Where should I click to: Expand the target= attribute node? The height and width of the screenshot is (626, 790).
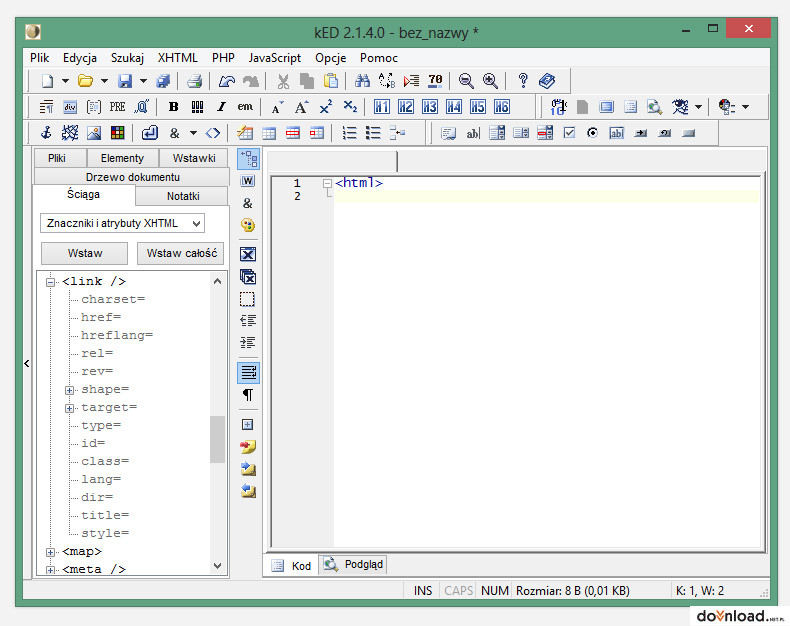click(70, 408)
